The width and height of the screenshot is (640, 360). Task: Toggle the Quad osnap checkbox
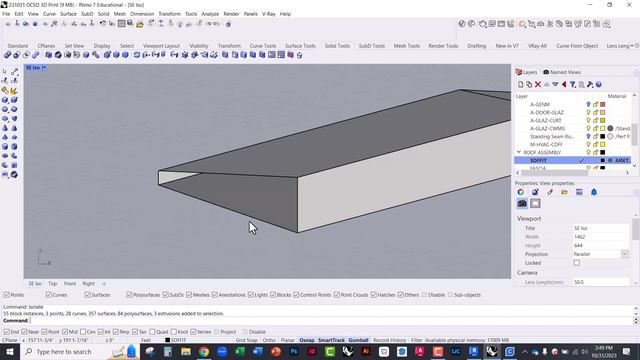tap(152, 332)
